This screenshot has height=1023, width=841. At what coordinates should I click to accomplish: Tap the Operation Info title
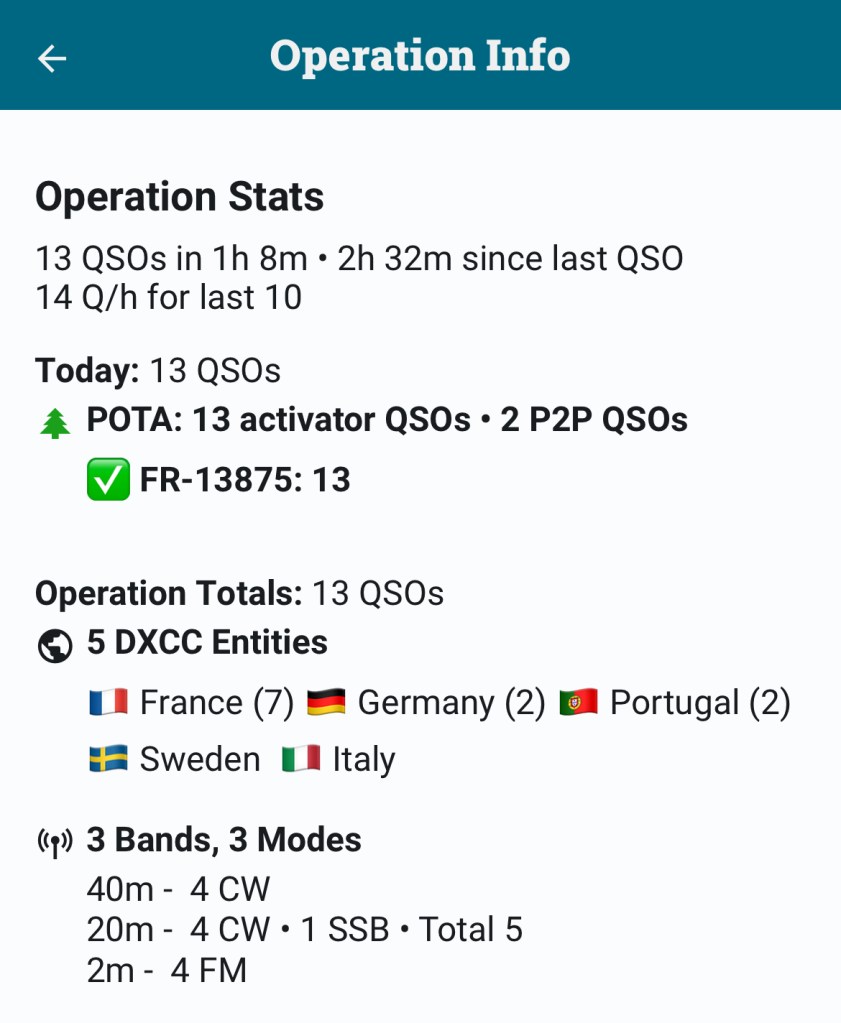420,56
